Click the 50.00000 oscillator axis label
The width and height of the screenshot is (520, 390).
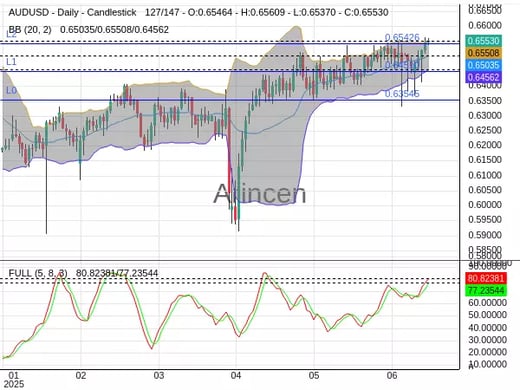point(487,315)
